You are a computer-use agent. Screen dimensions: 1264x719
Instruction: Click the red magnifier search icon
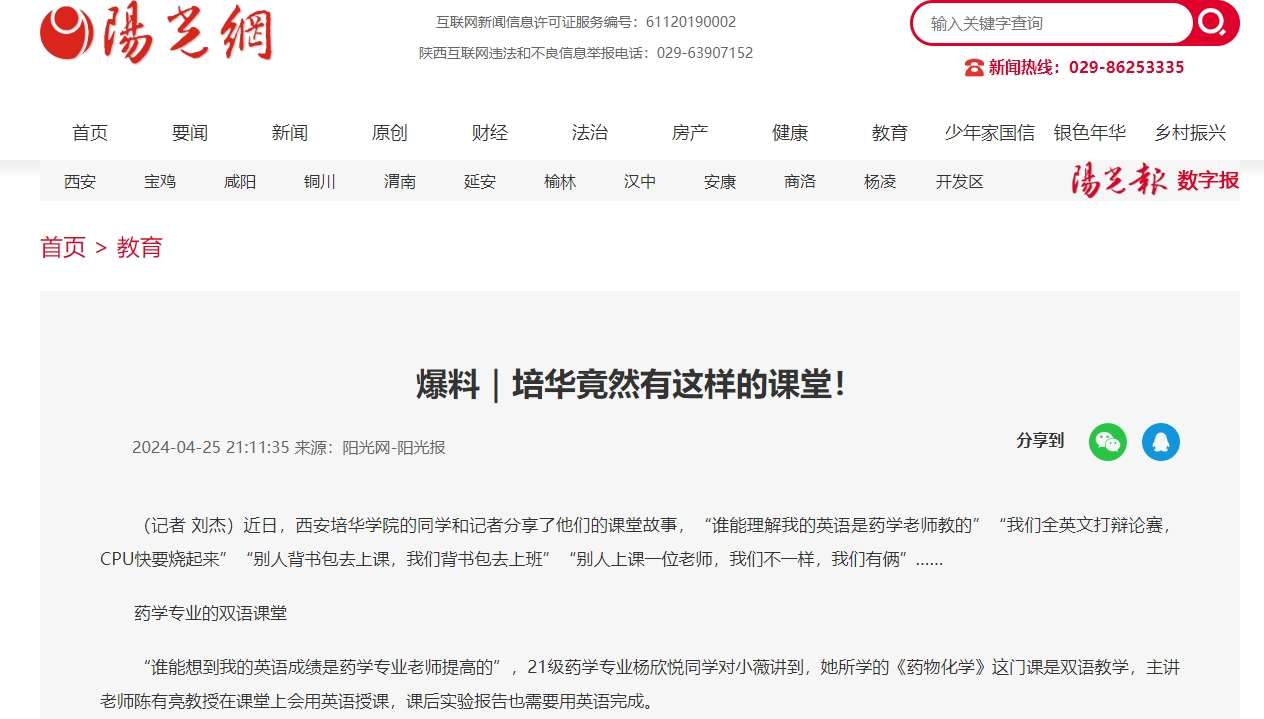point(1213,23)
